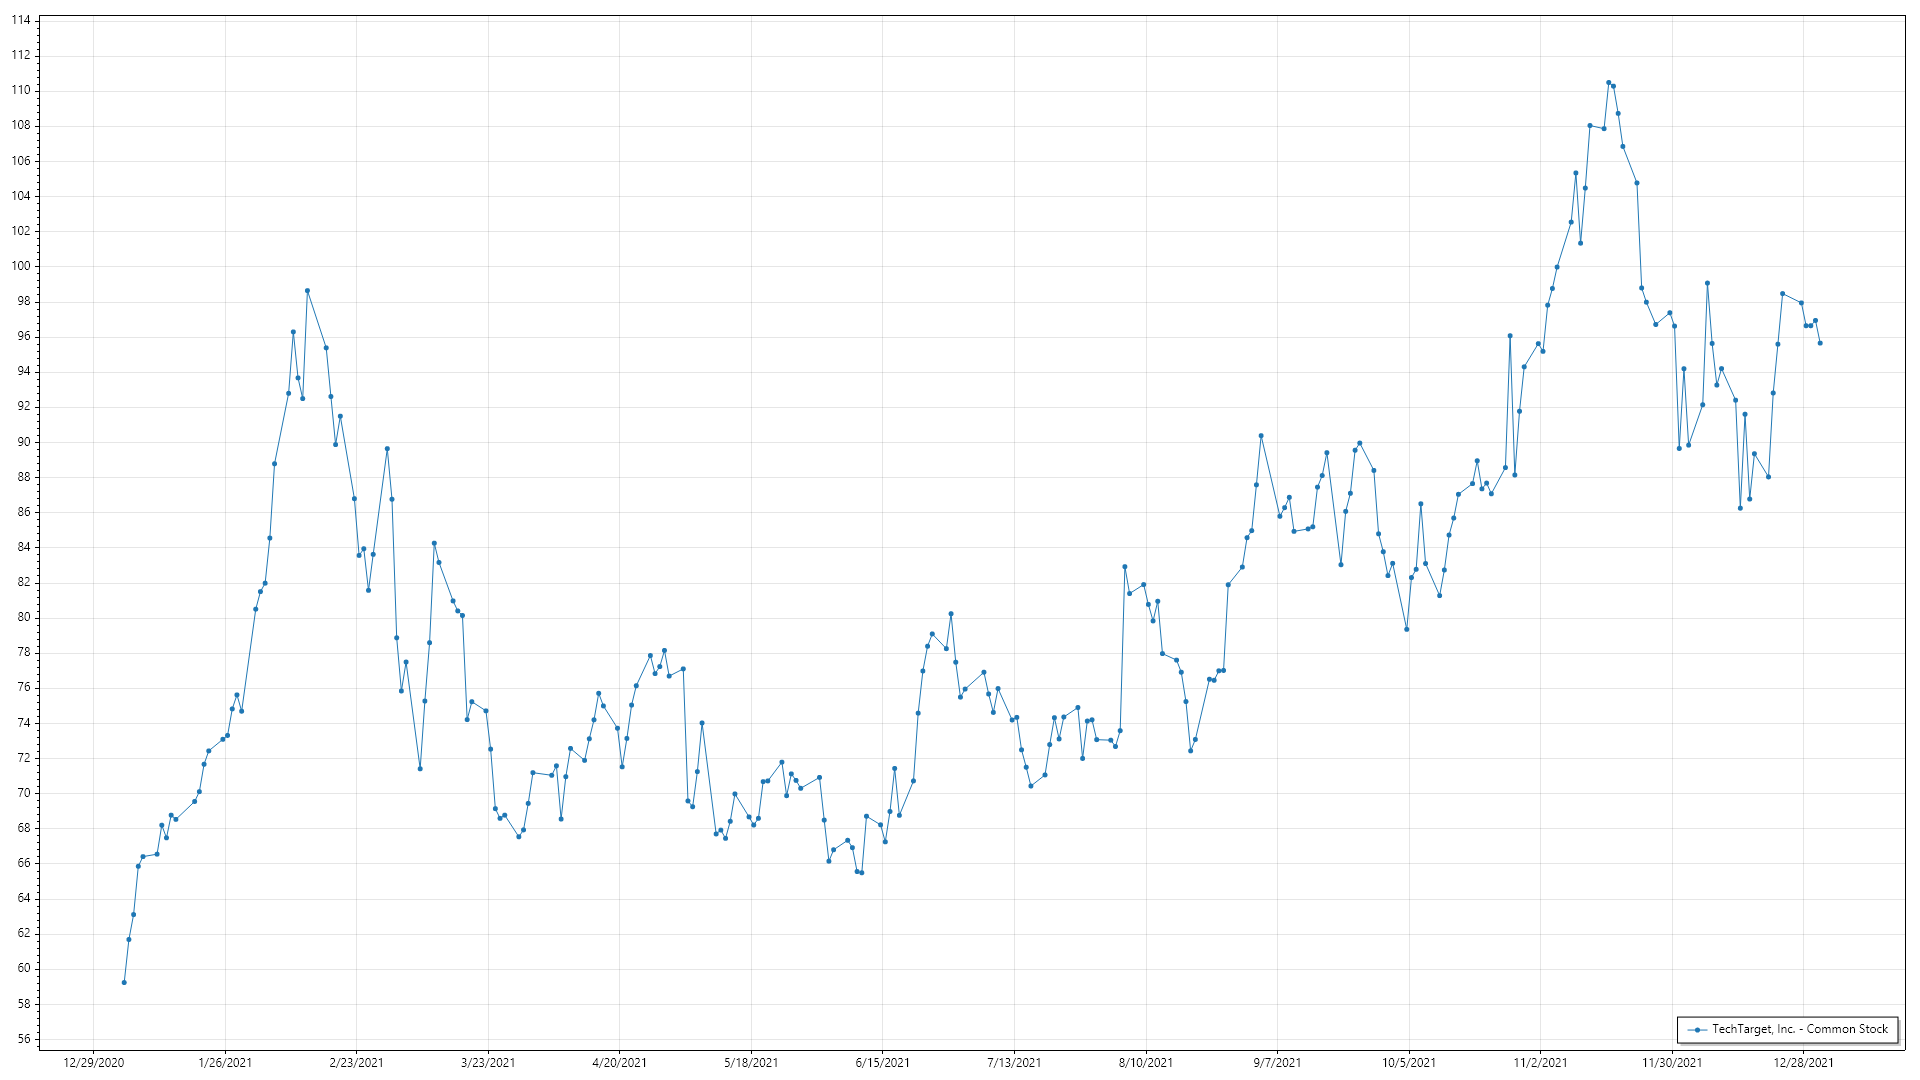Click the legend's blue line marker icon

pos(1697,1030)
